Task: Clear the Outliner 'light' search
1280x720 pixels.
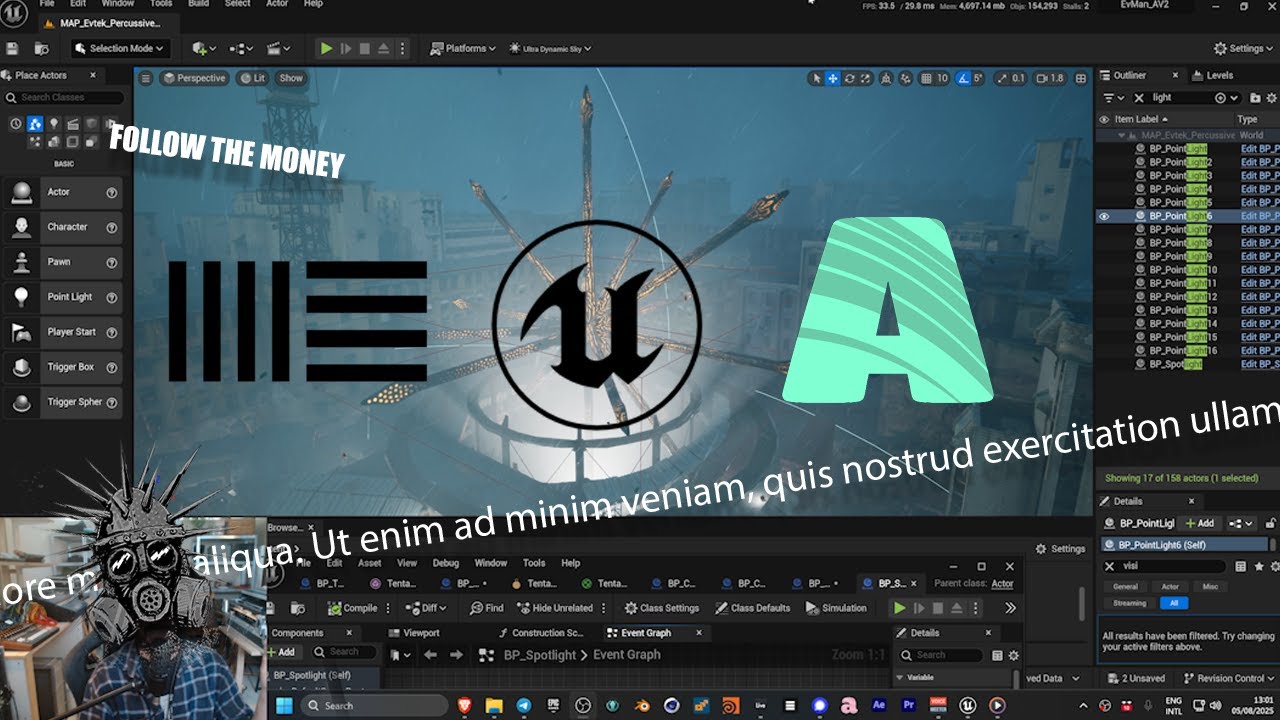Action: pos(1138,98)
